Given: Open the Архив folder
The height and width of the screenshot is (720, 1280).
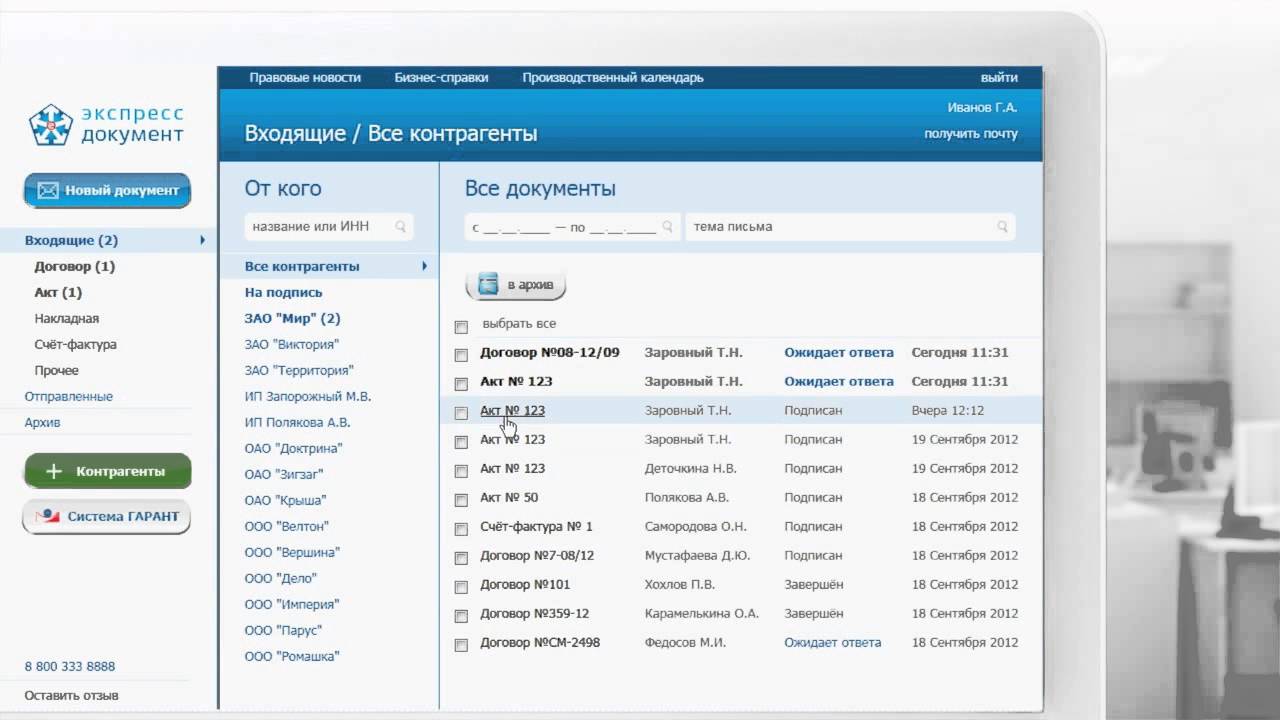Looking at the screenshot, I should pyautogui.click(x=43, y=422).
